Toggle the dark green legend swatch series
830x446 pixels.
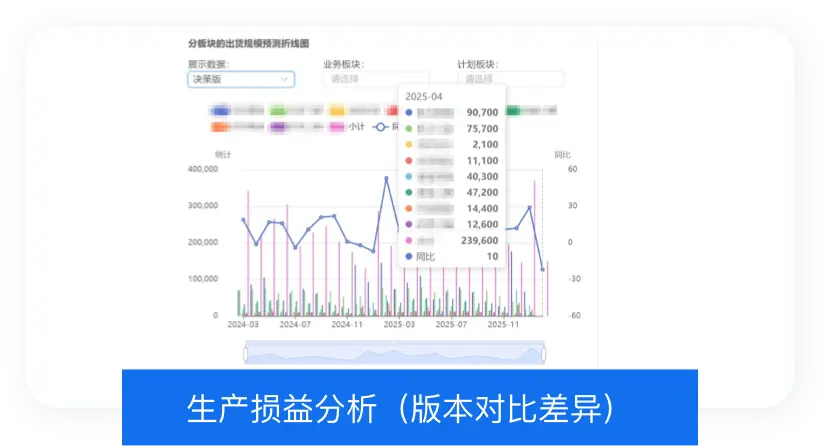513,111
